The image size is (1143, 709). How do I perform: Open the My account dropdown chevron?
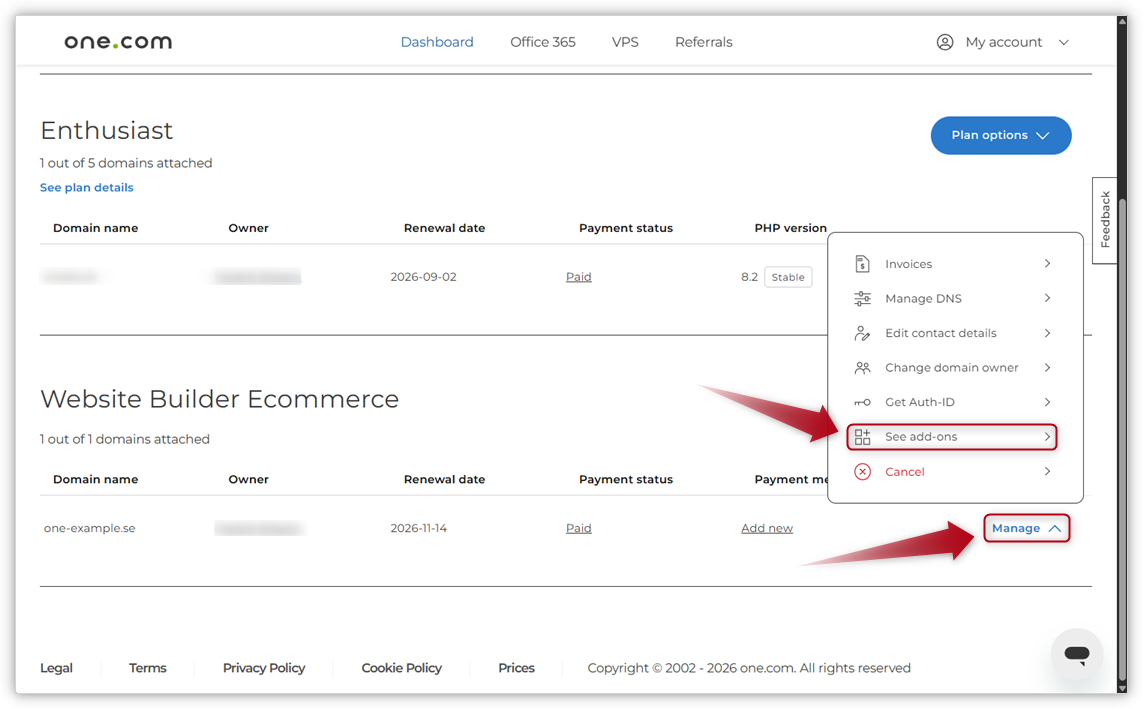tap(1063, 42)
